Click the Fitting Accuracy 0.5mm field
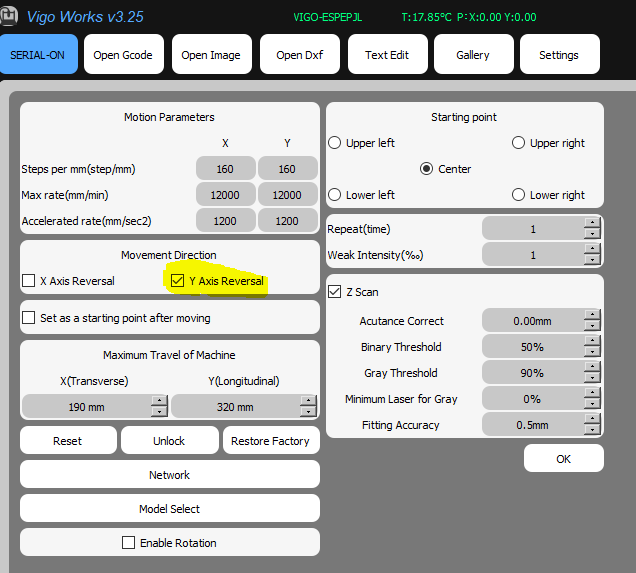Image resolution: width=636 pixels, height=573 pixels. coord(533,424)
